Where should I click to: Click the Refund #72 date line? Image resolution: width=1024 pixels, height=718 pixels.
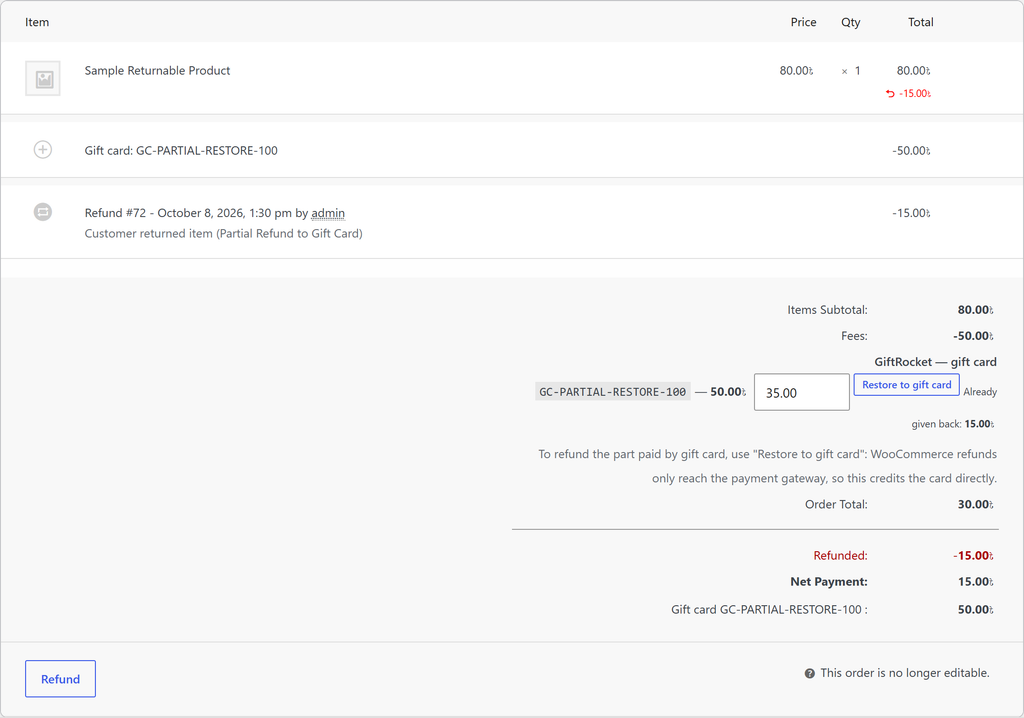coord(214,213)
